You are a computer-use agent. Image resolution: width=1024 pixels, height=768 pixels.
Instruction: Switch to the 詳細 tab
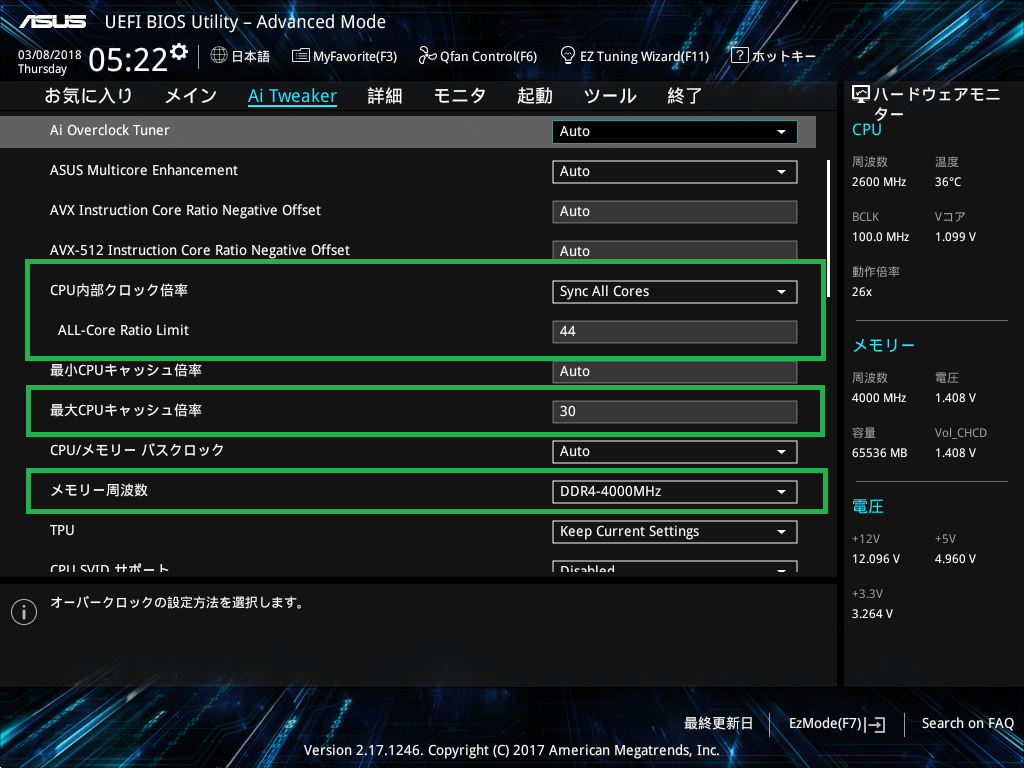coord(385,96)
